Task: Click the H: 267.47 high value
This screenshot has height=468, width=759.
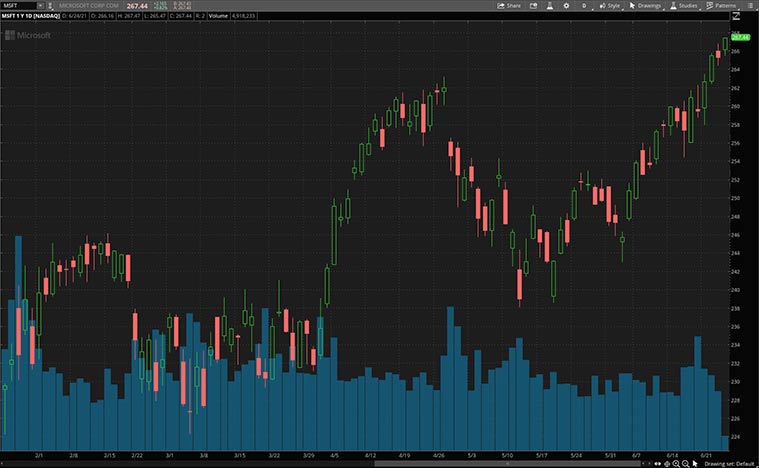Action: pyautogui.click(x=129, y=16)
